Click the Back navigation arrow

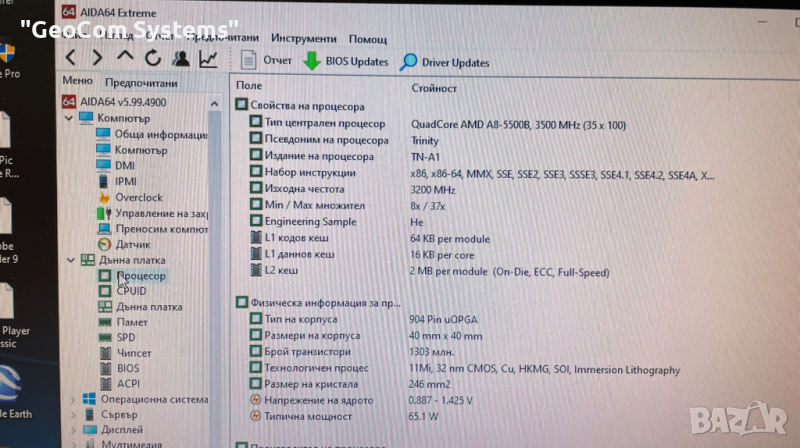pyautogui.click(x=71, y=58)
